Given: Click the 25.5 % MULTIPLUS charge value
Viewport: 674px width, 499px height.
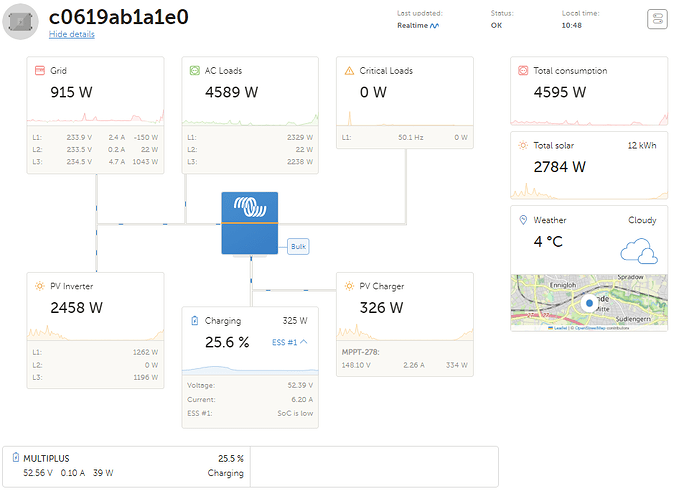Looking at the screenshot, I should point(231,459).
